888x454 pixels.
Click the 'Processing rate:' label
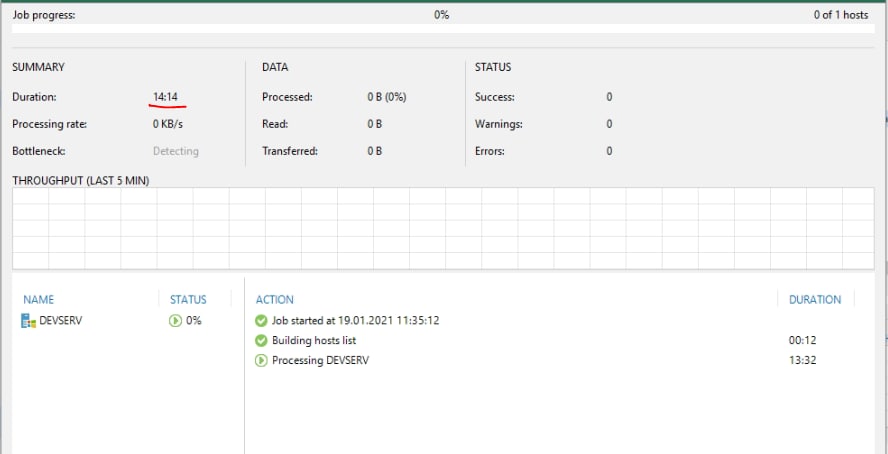coord(50,124)
